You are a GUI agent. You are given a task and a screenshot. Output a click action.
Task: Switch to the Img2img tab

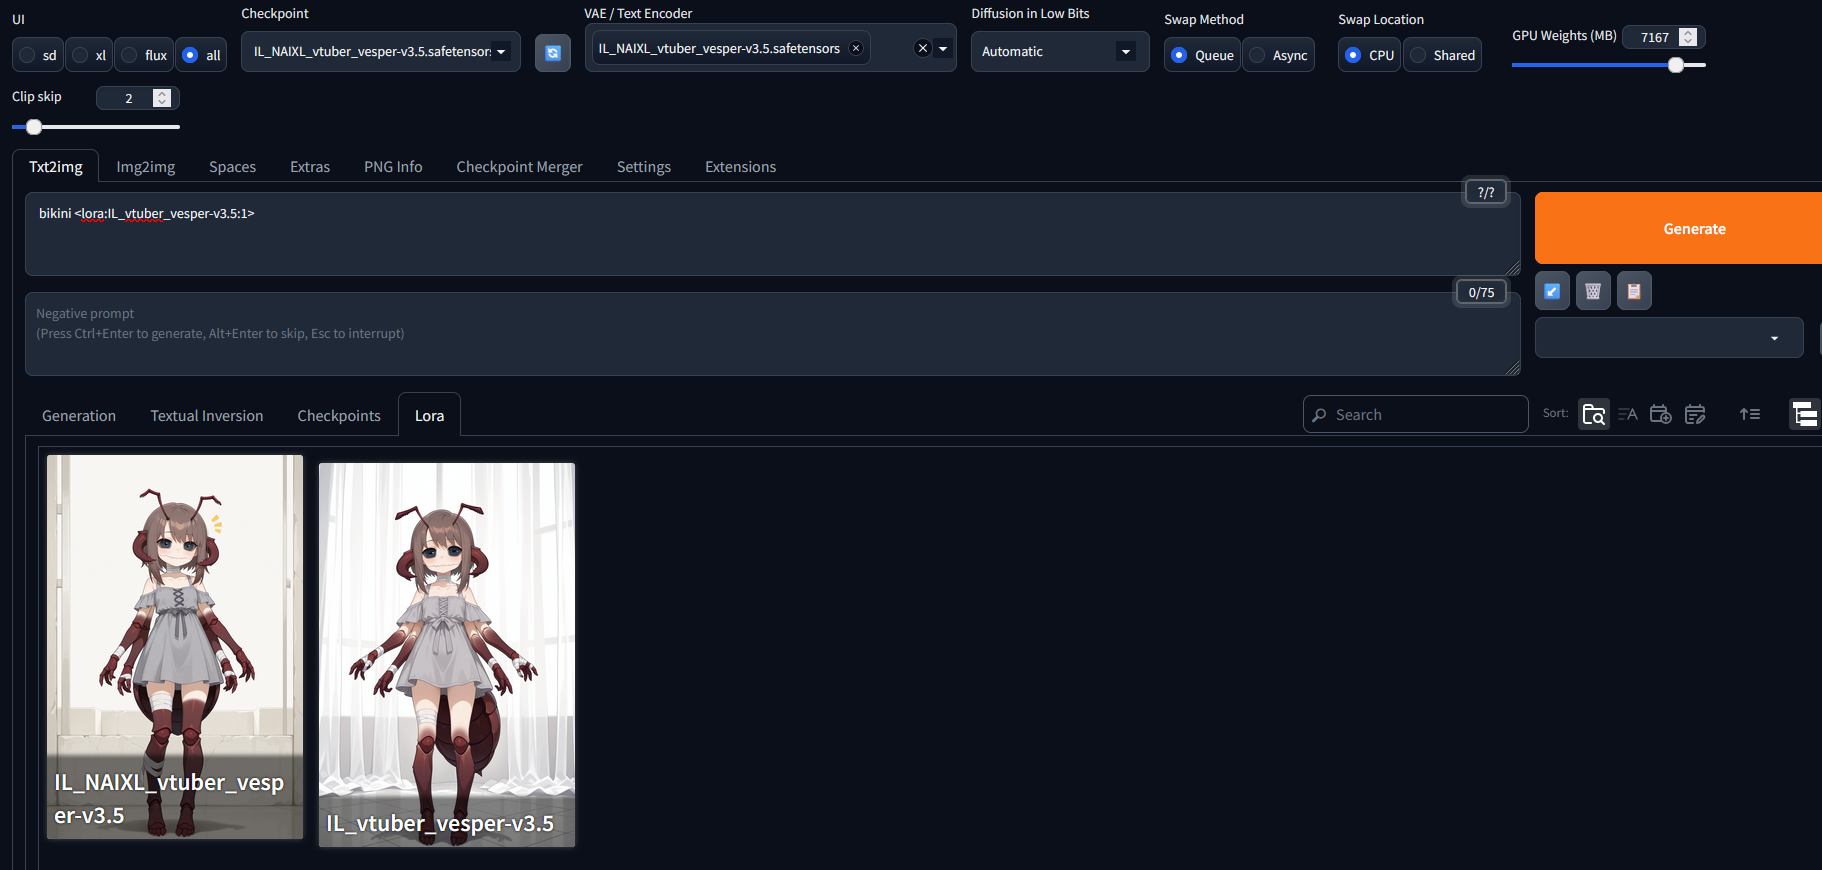pos(146,167)
